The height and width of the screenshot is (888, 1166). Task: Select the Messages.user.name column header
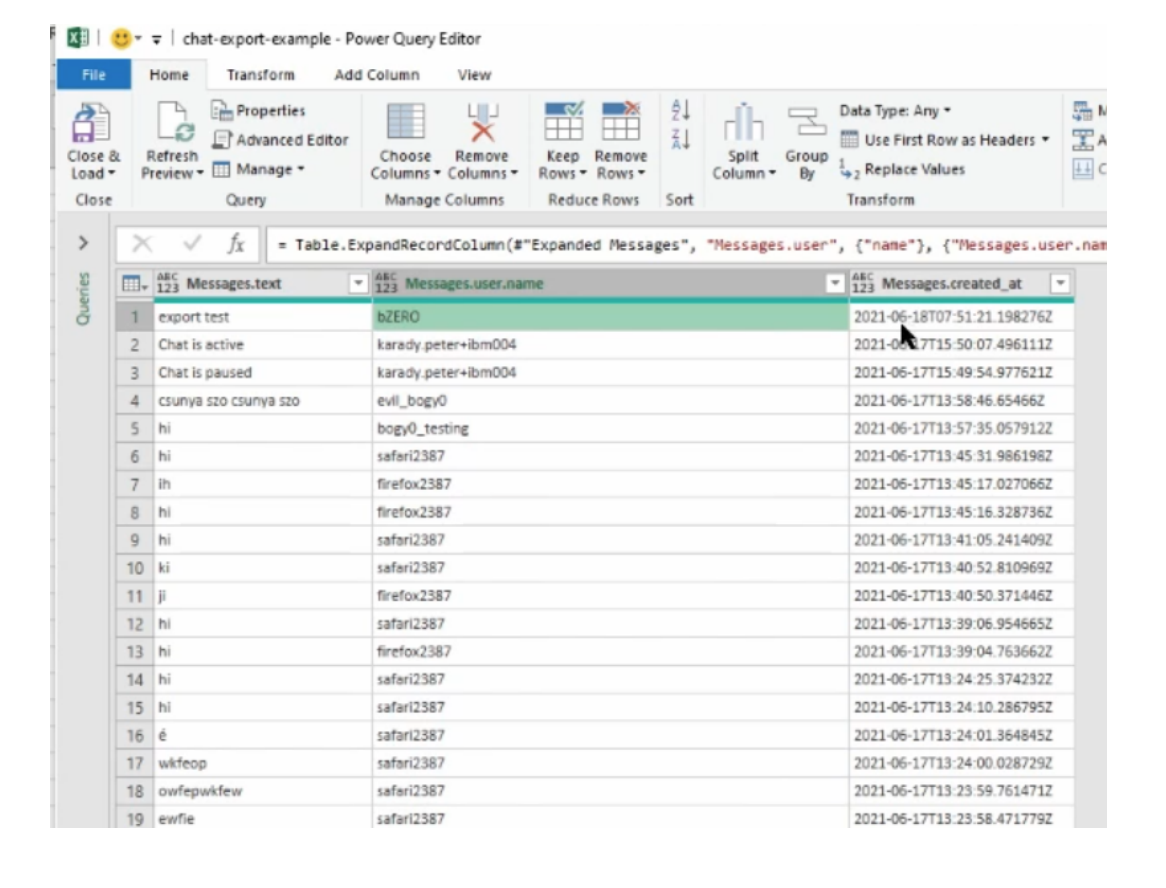tap(610, 283)
